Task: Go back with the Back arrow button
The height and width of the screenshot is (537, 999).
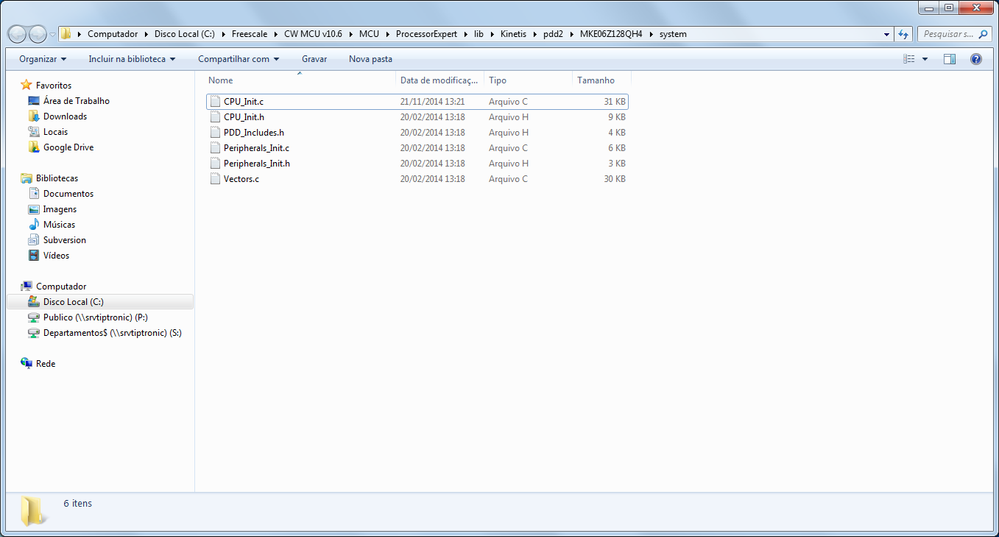Action: coord(17,34)
